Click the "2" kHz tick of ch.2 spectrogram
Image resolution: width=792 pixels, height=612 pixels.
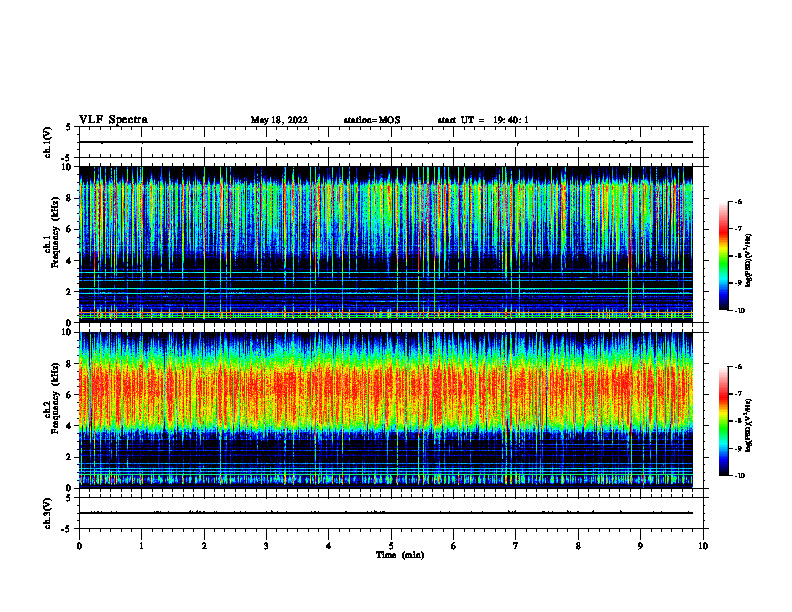[69, 457]
